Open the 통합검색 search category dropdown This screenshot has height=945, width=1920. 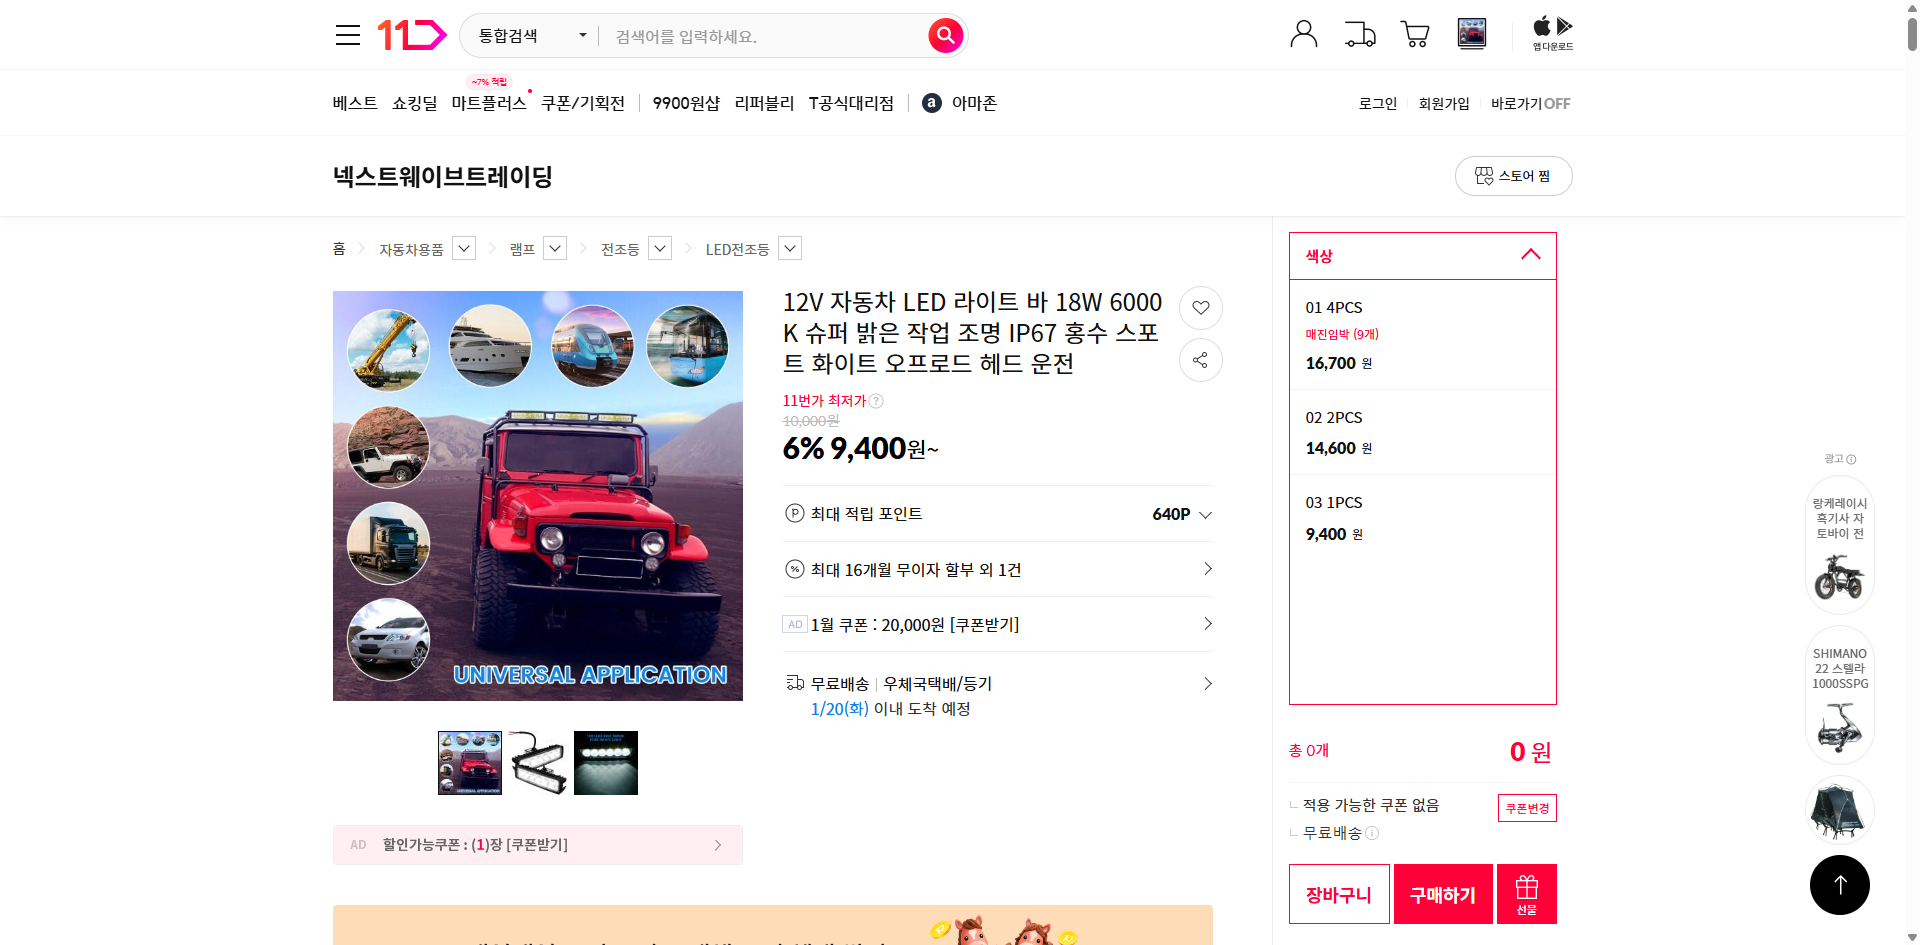tap(529, 35)
